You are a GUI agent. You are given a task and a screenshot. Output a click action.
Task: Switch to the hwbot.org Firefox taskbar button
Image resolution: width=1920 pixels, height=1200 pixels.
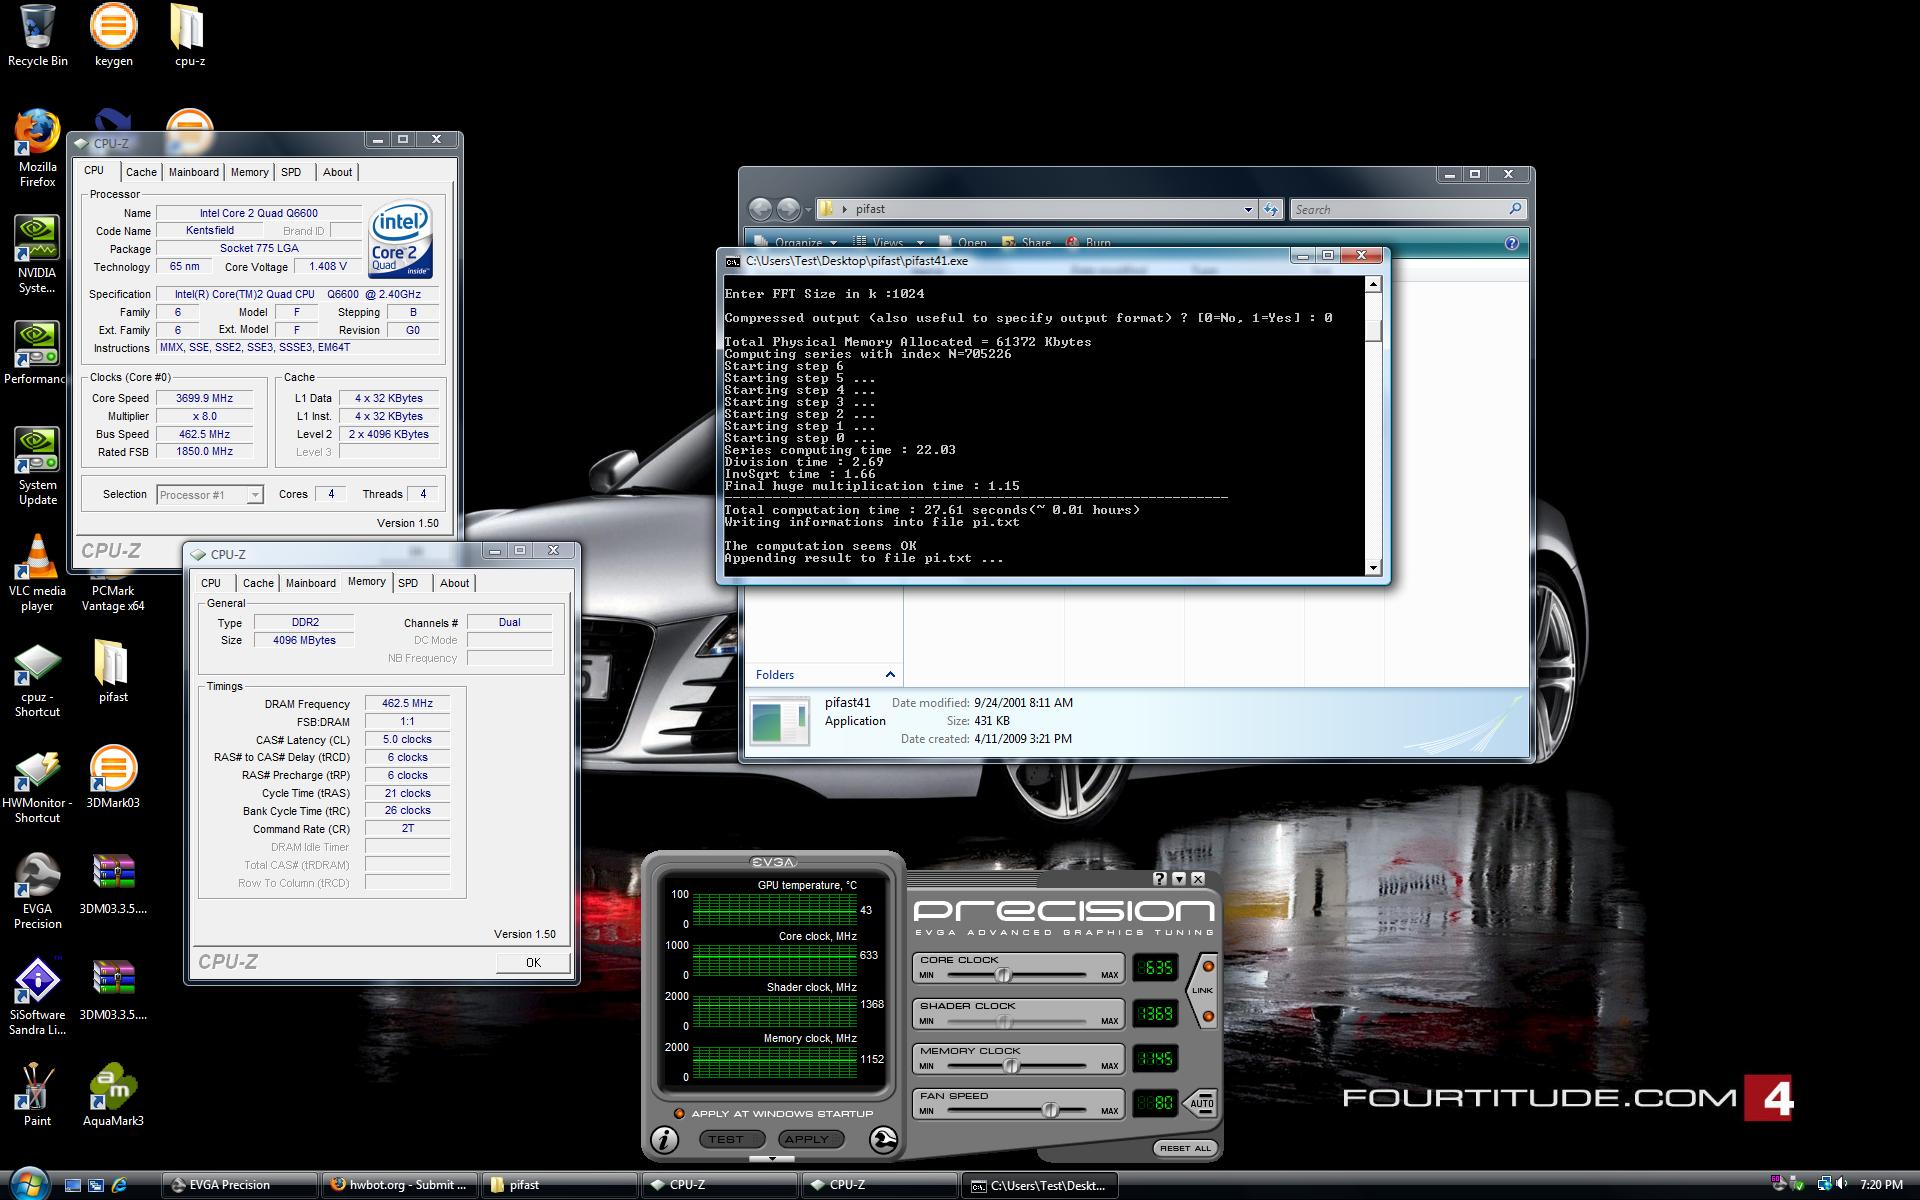point(399,1185)
